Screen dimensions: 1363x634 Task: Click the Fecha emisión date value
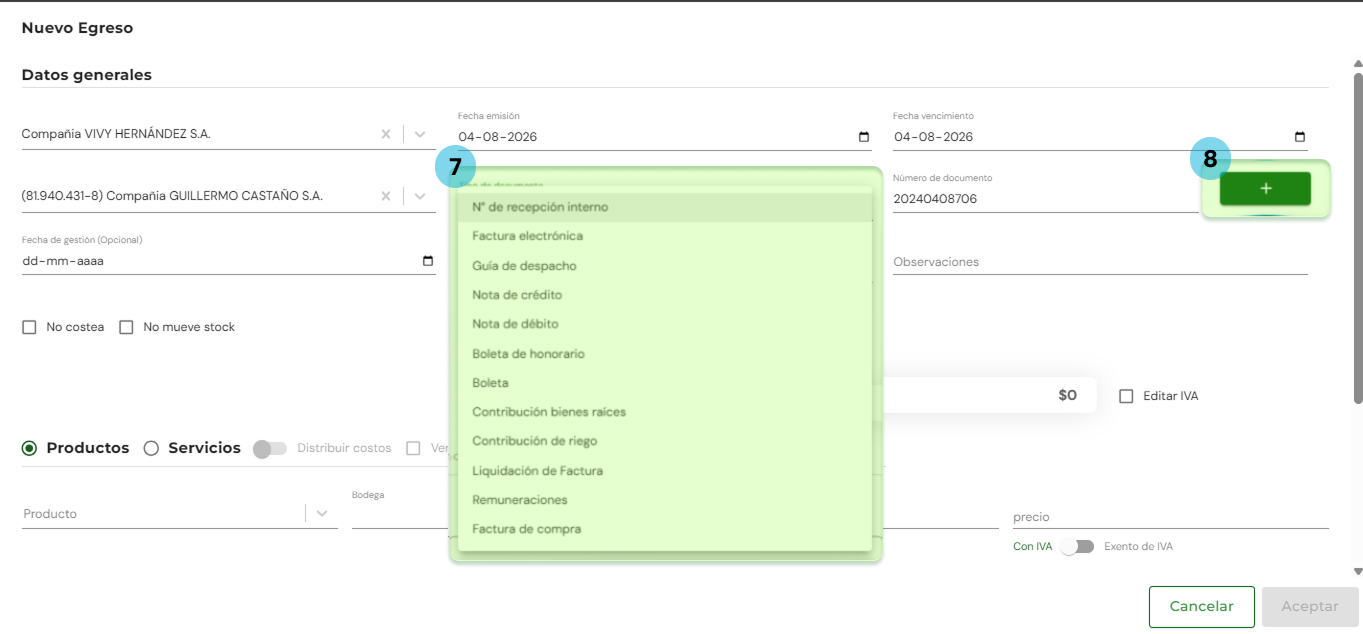[x=498, y=137]
